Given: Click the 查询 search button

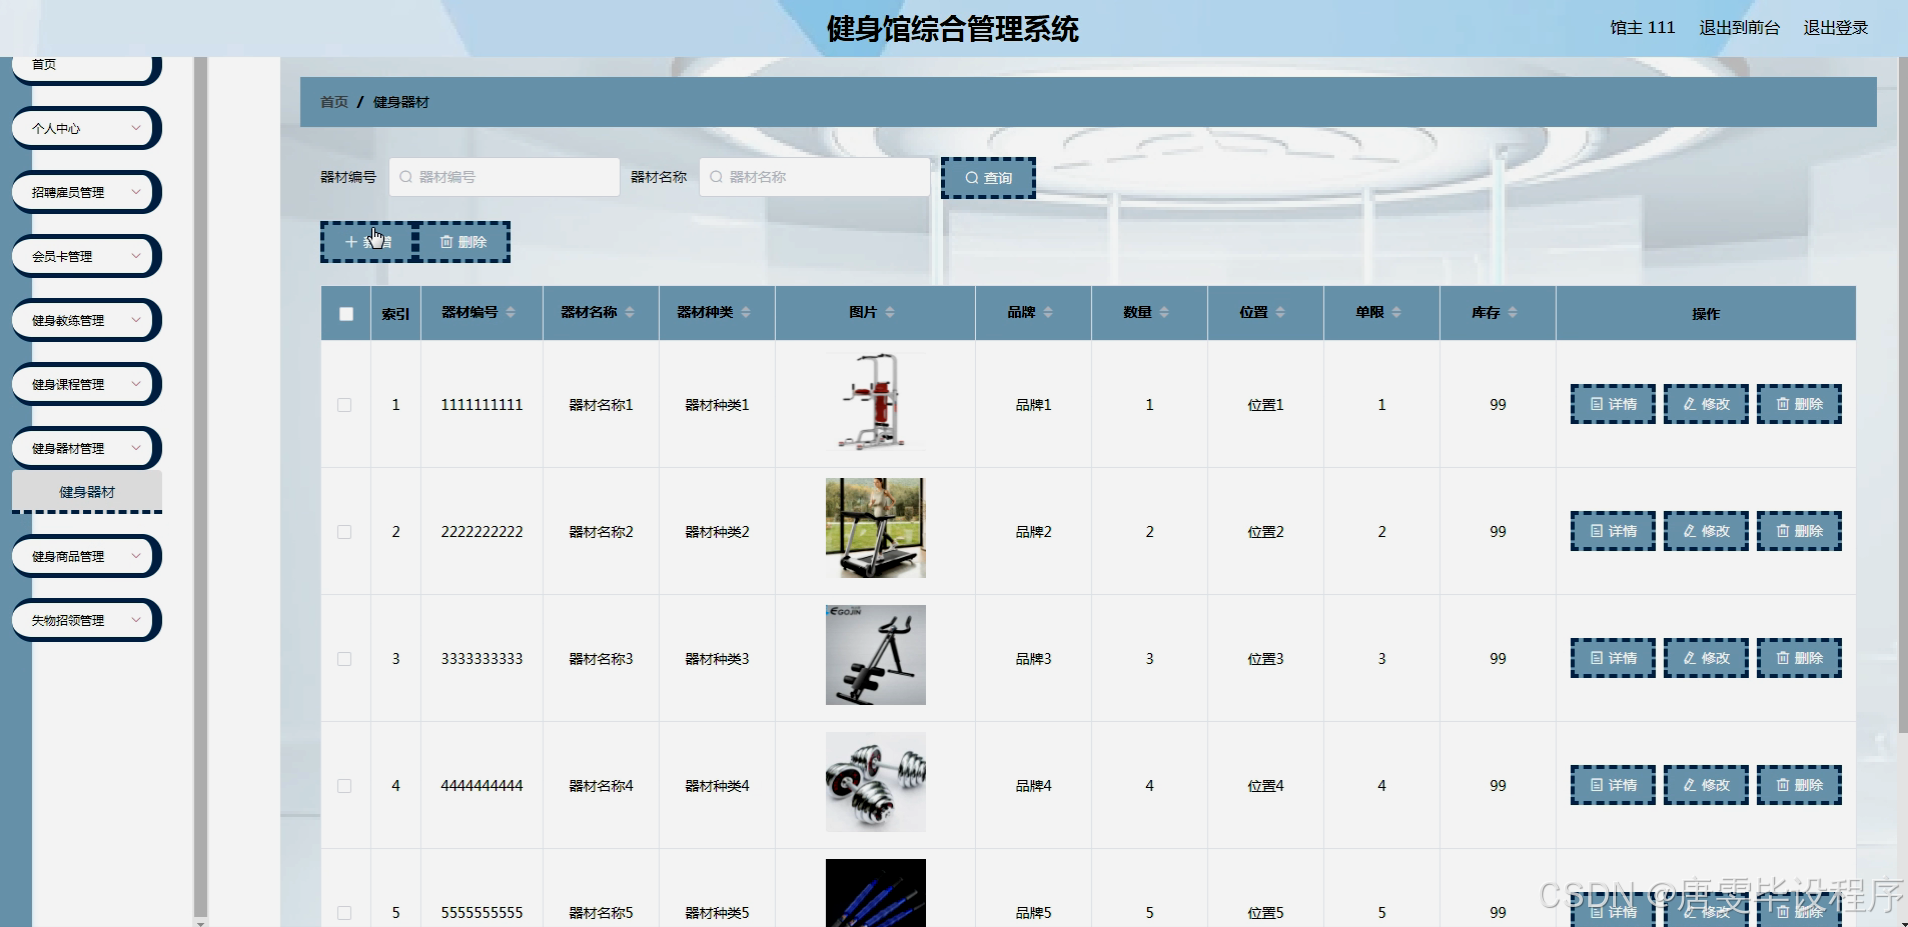Looking at the screenshot, I should click(988, 178).
